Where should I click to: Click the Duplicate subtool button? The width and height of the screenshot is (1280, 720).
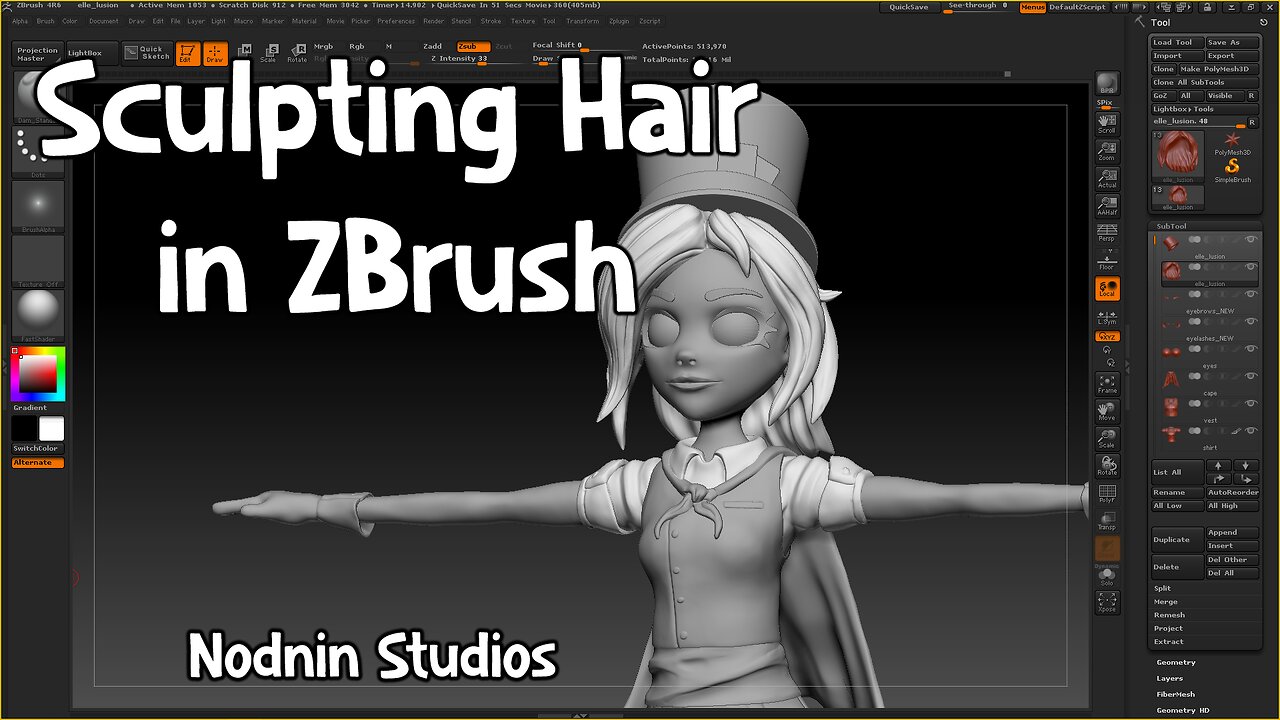pyautogui.click(x=1177, y=539)
